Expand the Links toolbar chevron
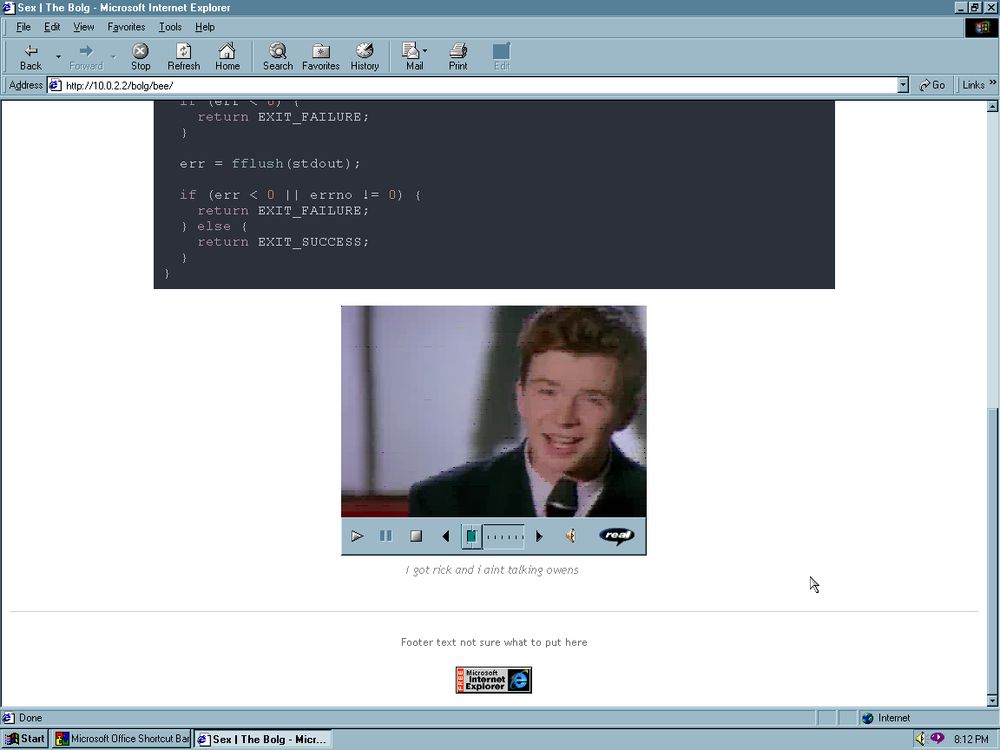The image size is (1000, 750). (x=992, y=83)
